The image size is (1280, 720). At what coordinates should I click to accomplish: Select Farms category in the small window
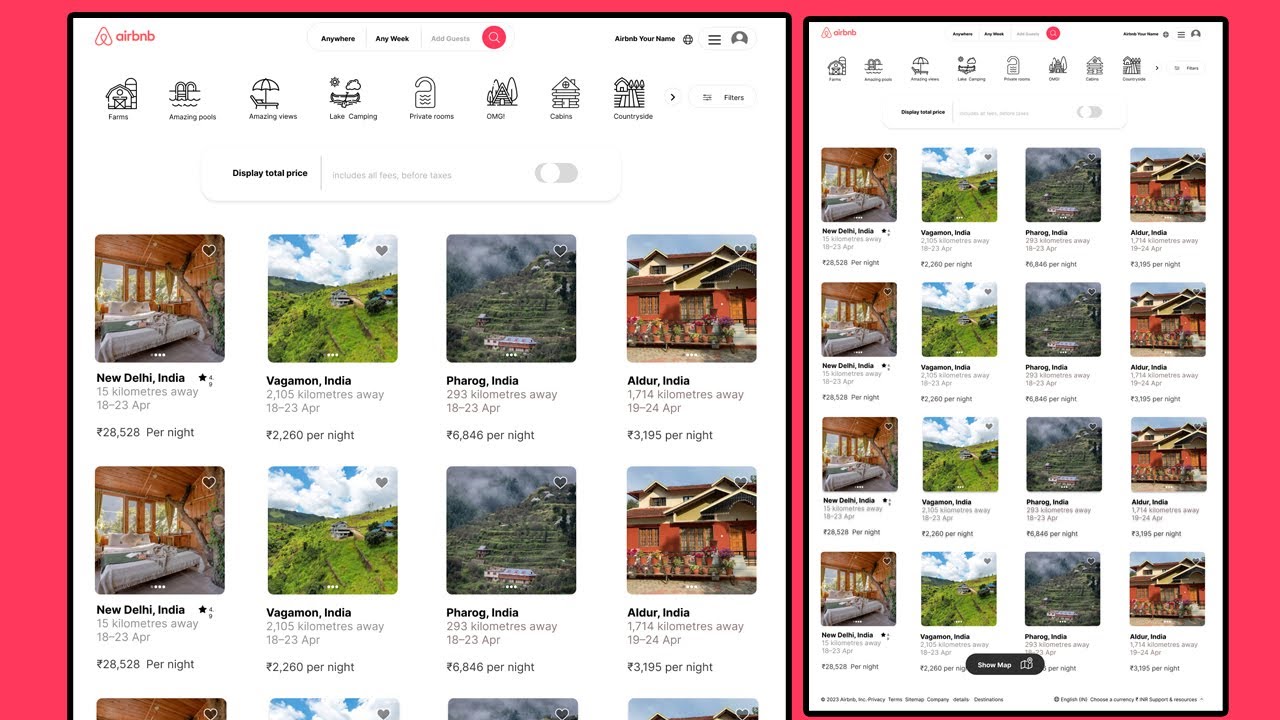point(836,68)
